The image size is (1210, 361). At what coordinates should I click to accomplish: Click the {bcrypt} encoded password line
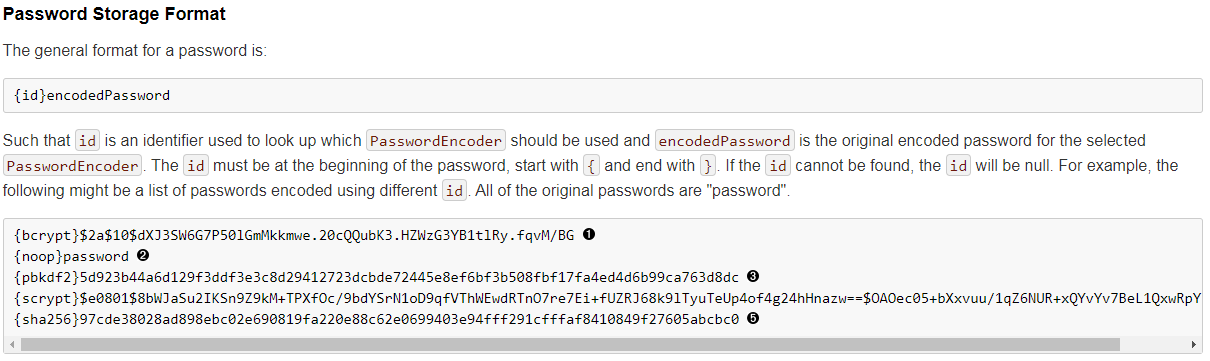click(295, 235)
